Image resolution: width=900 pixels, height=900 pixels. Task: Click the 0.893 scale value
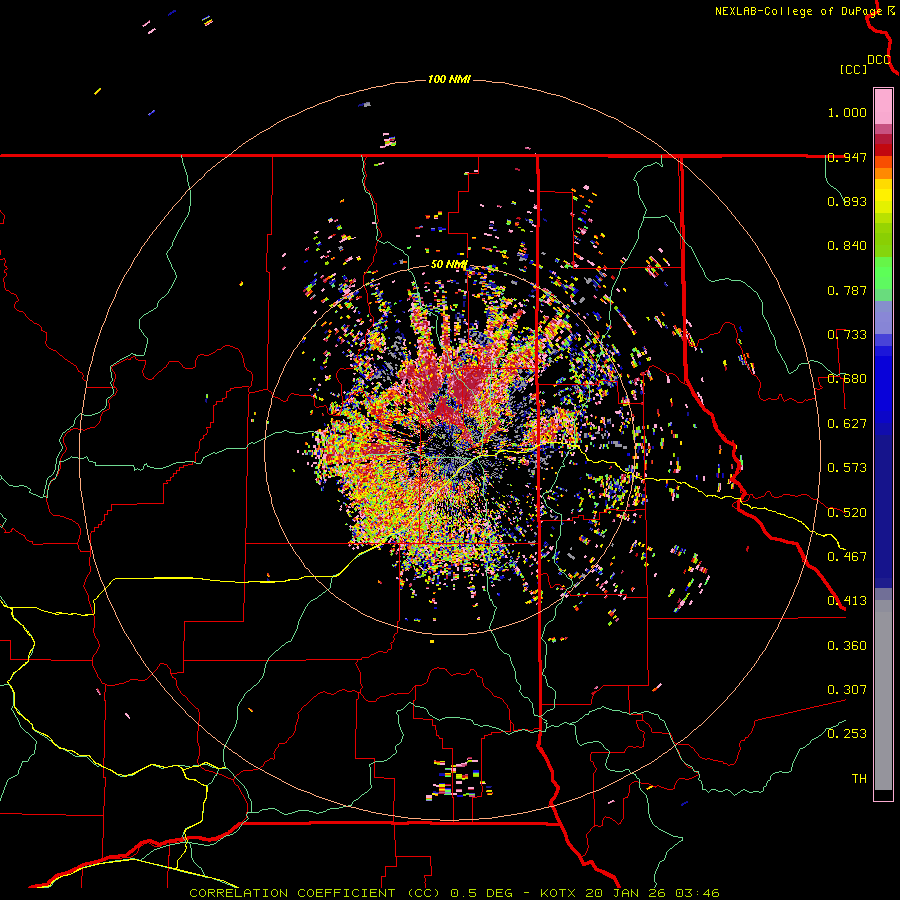click(847, 201)
